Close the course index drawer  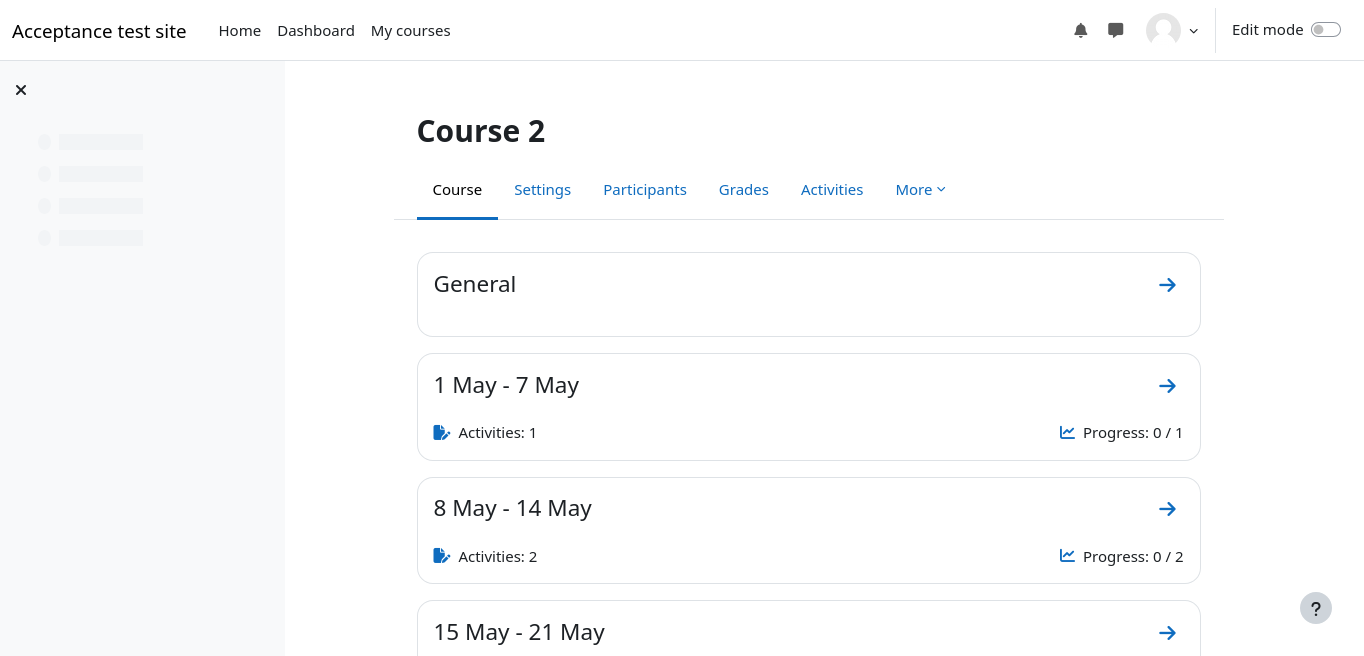pos(21,90)
